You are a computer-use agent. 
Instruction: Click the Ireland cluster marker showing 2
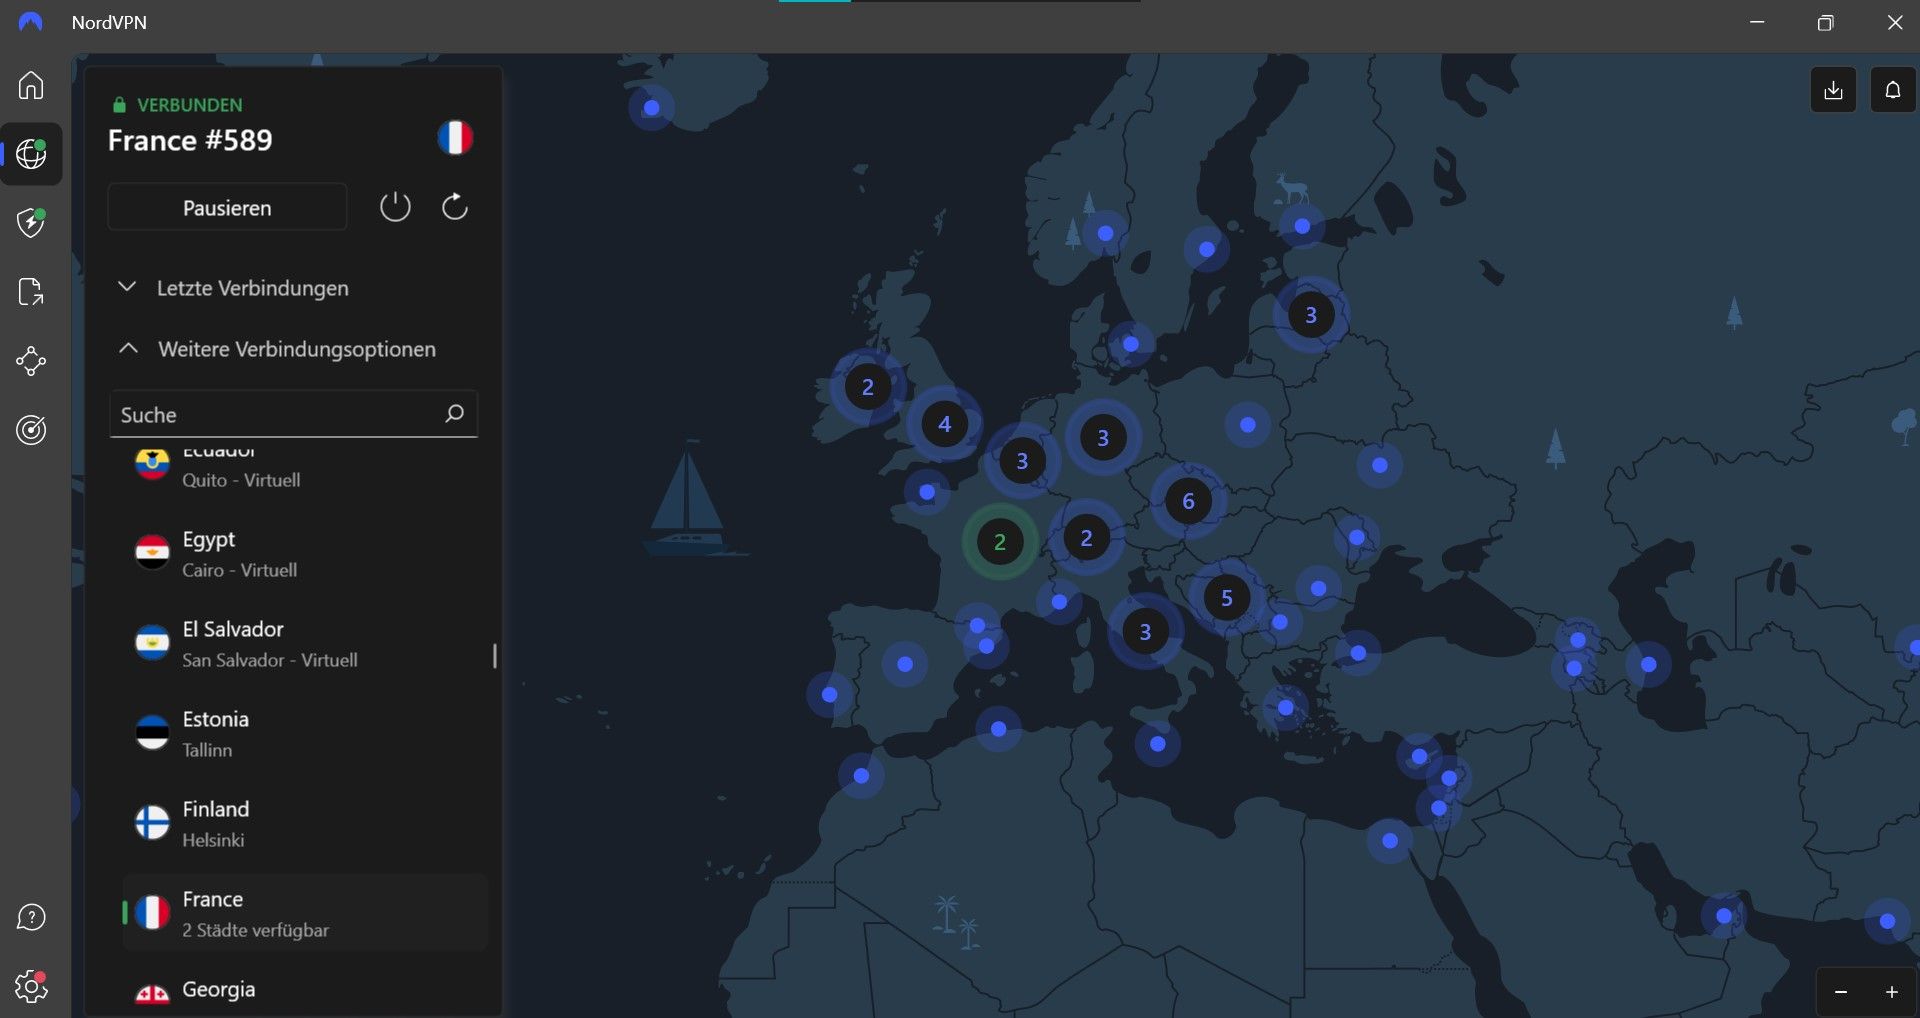tap(867, 386)
